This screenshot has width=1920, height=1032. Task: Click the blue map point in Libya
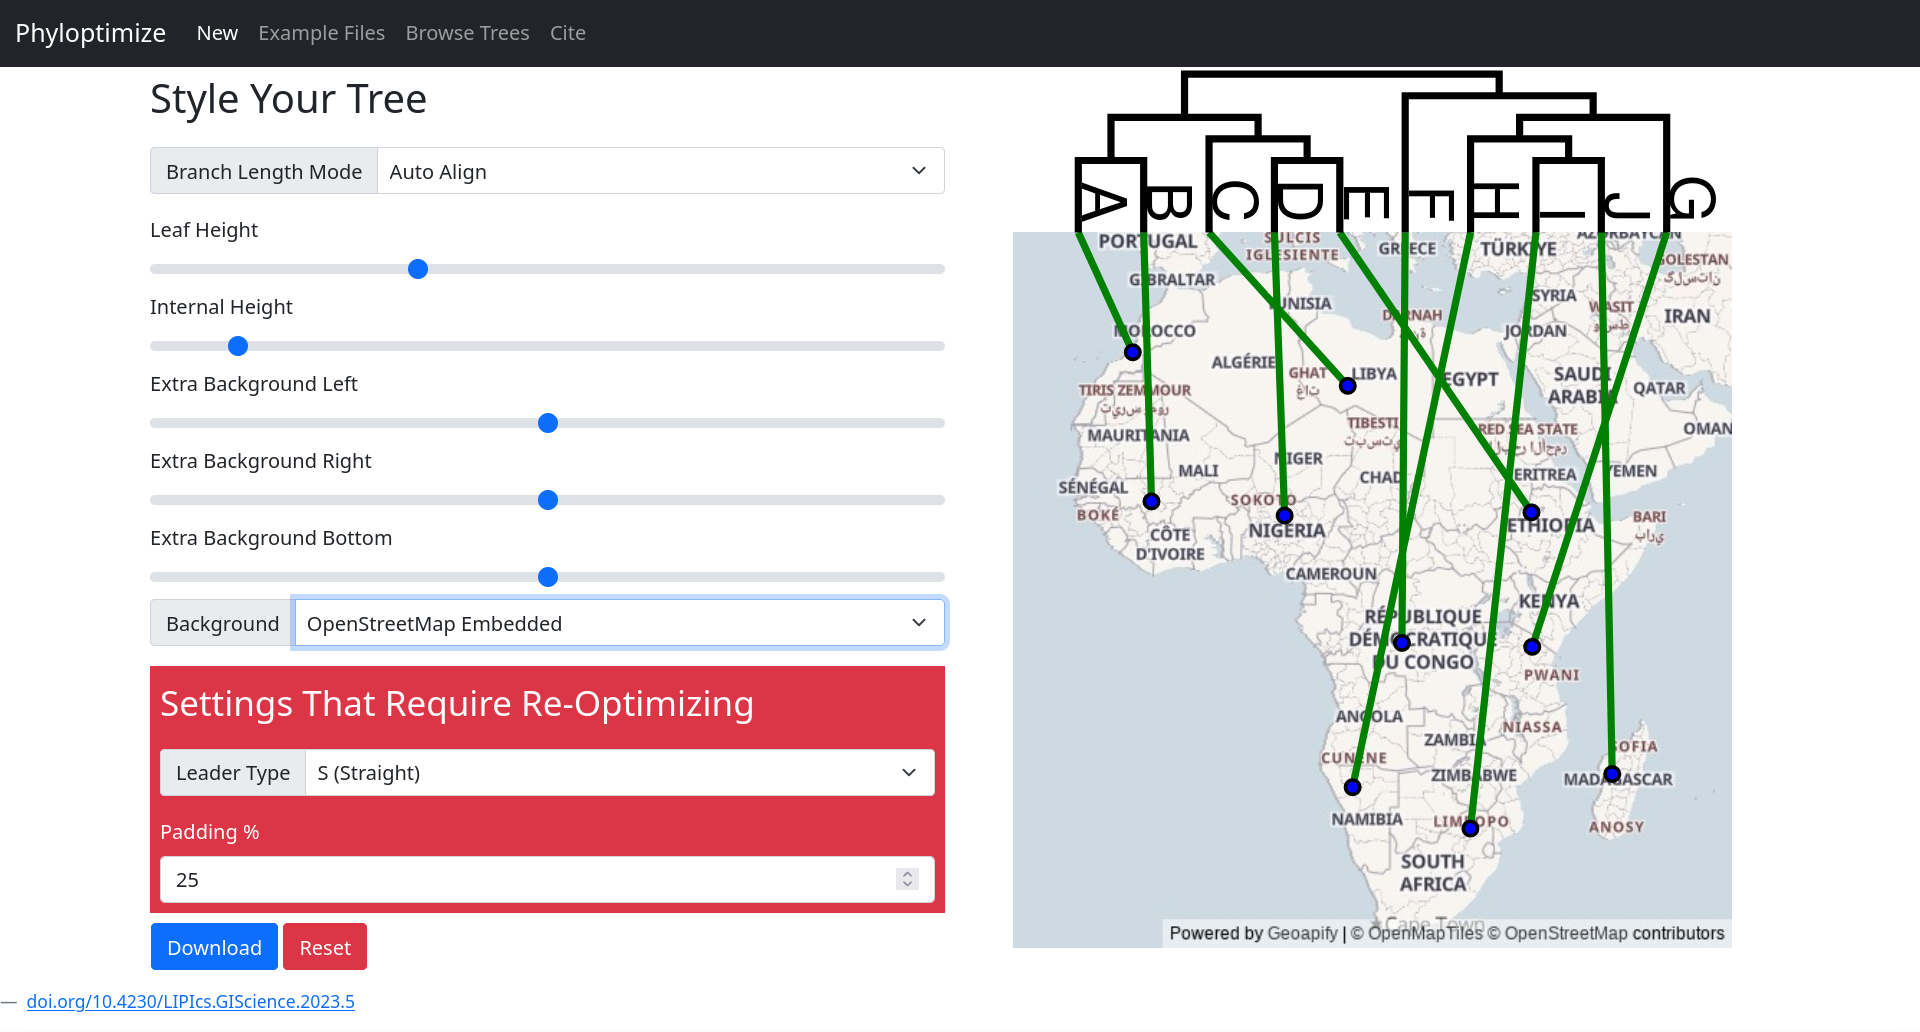(1348, 386)
